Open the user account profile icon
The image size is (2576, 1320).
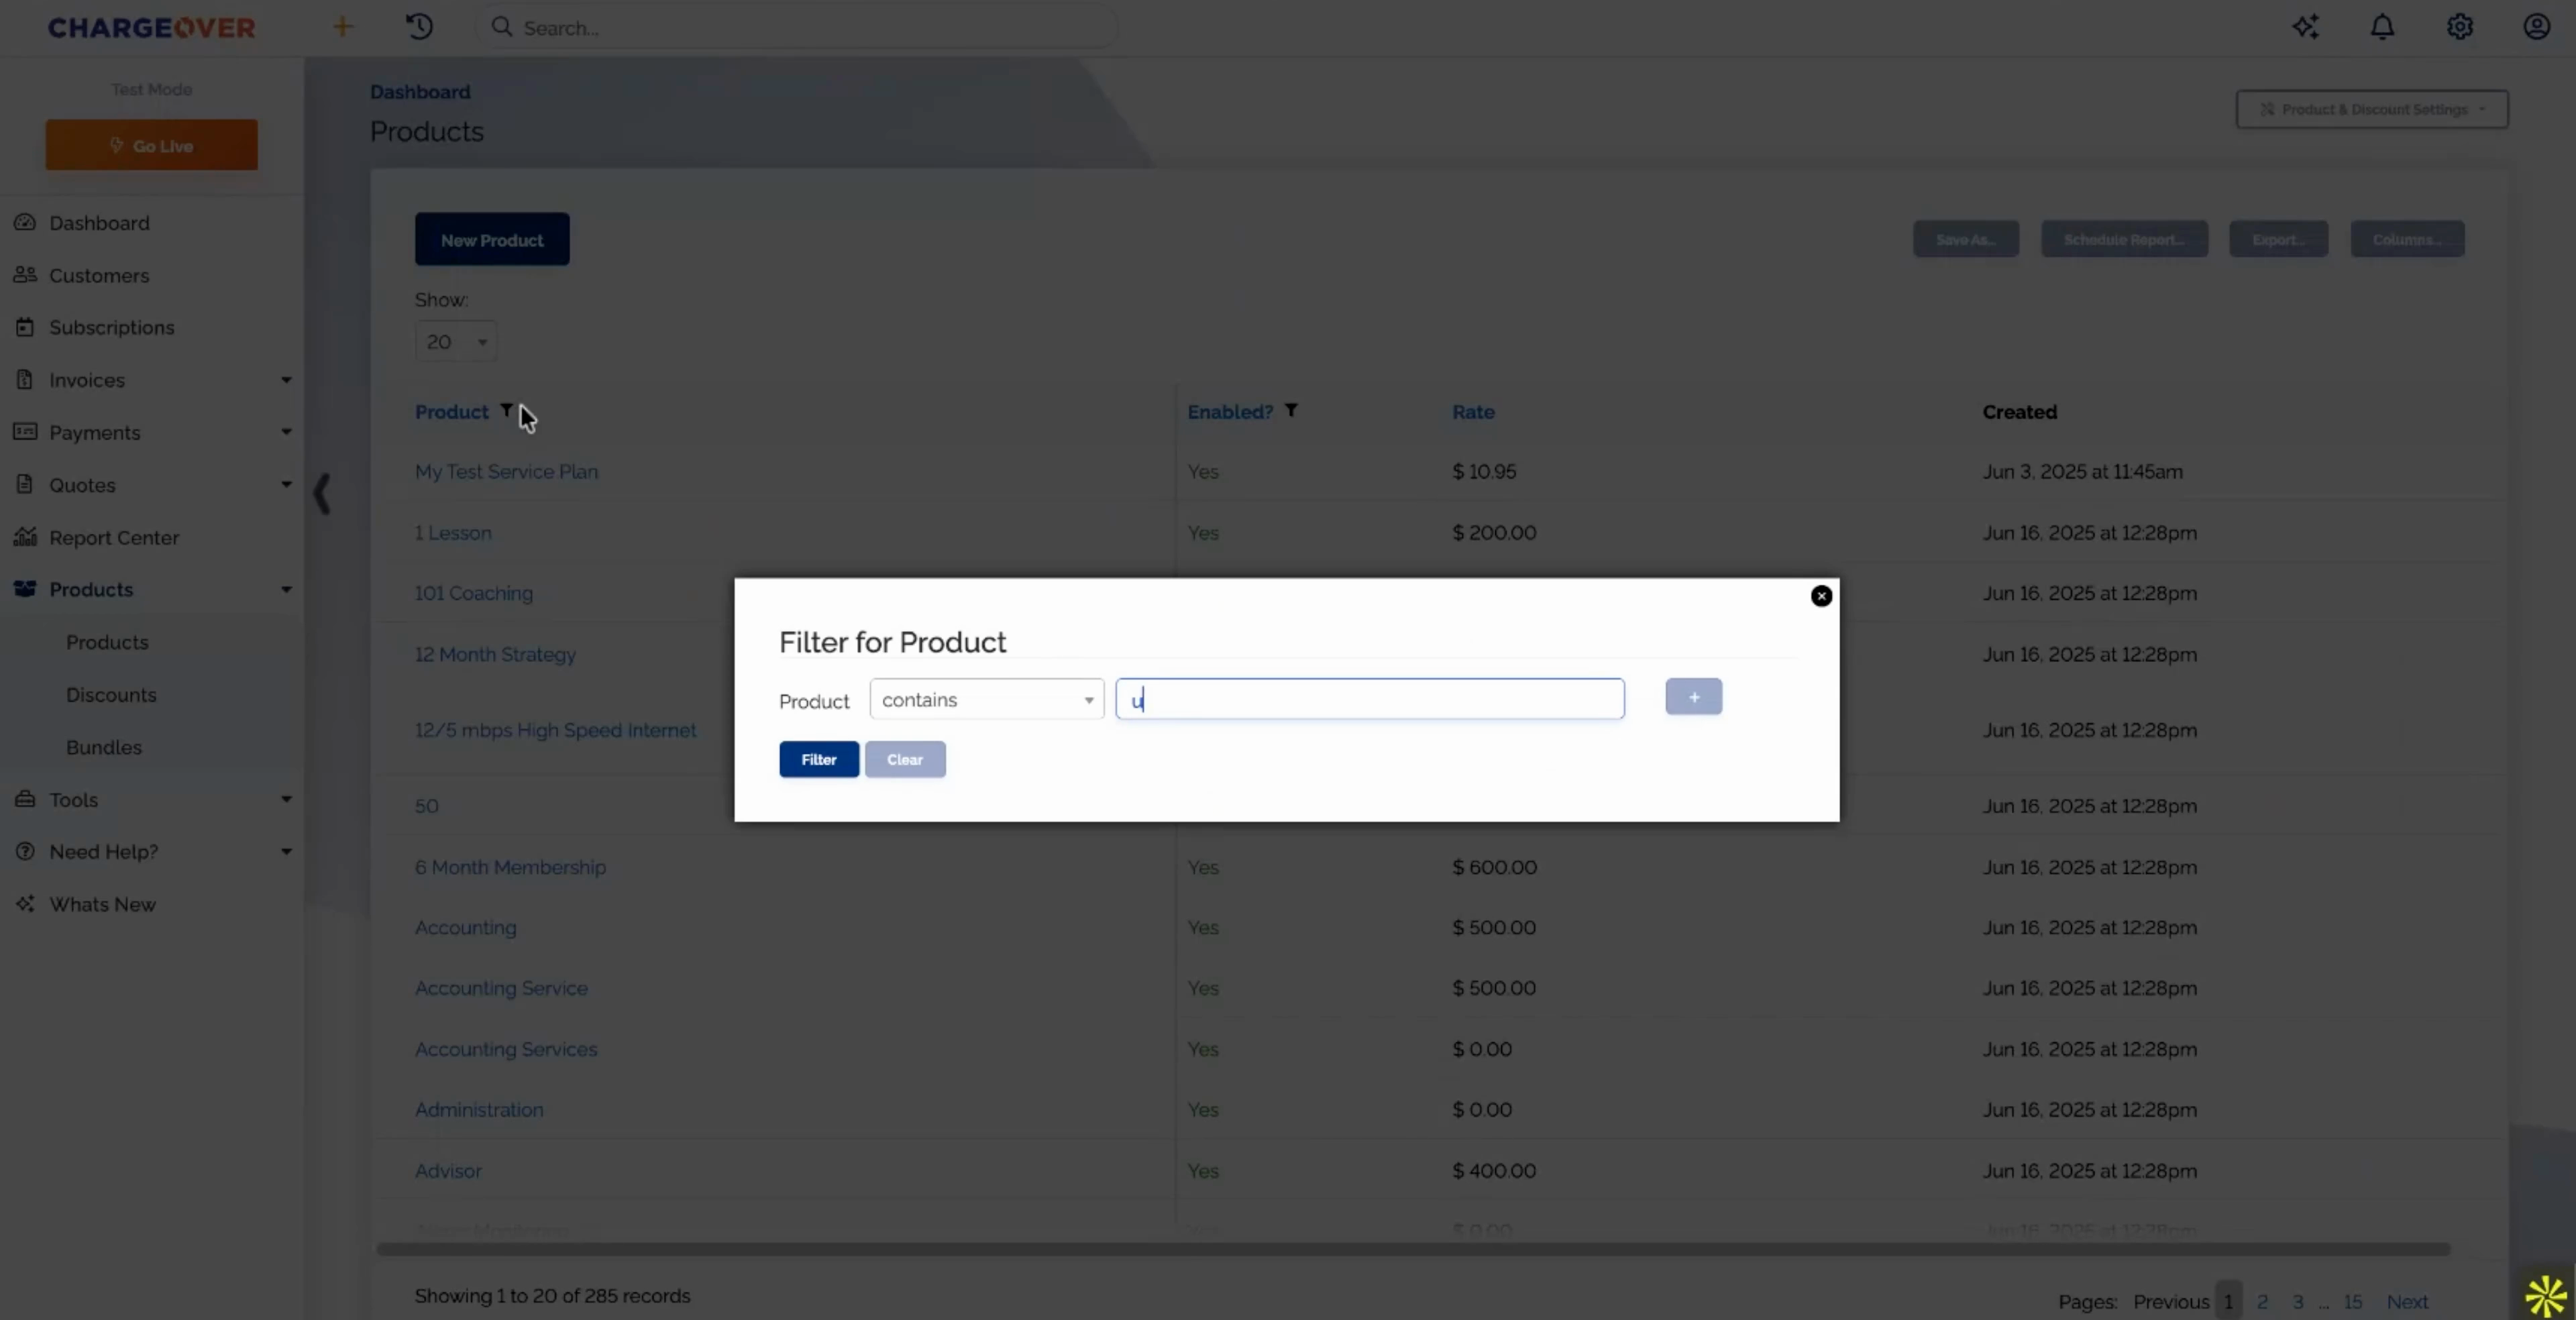pos(2537,27)
